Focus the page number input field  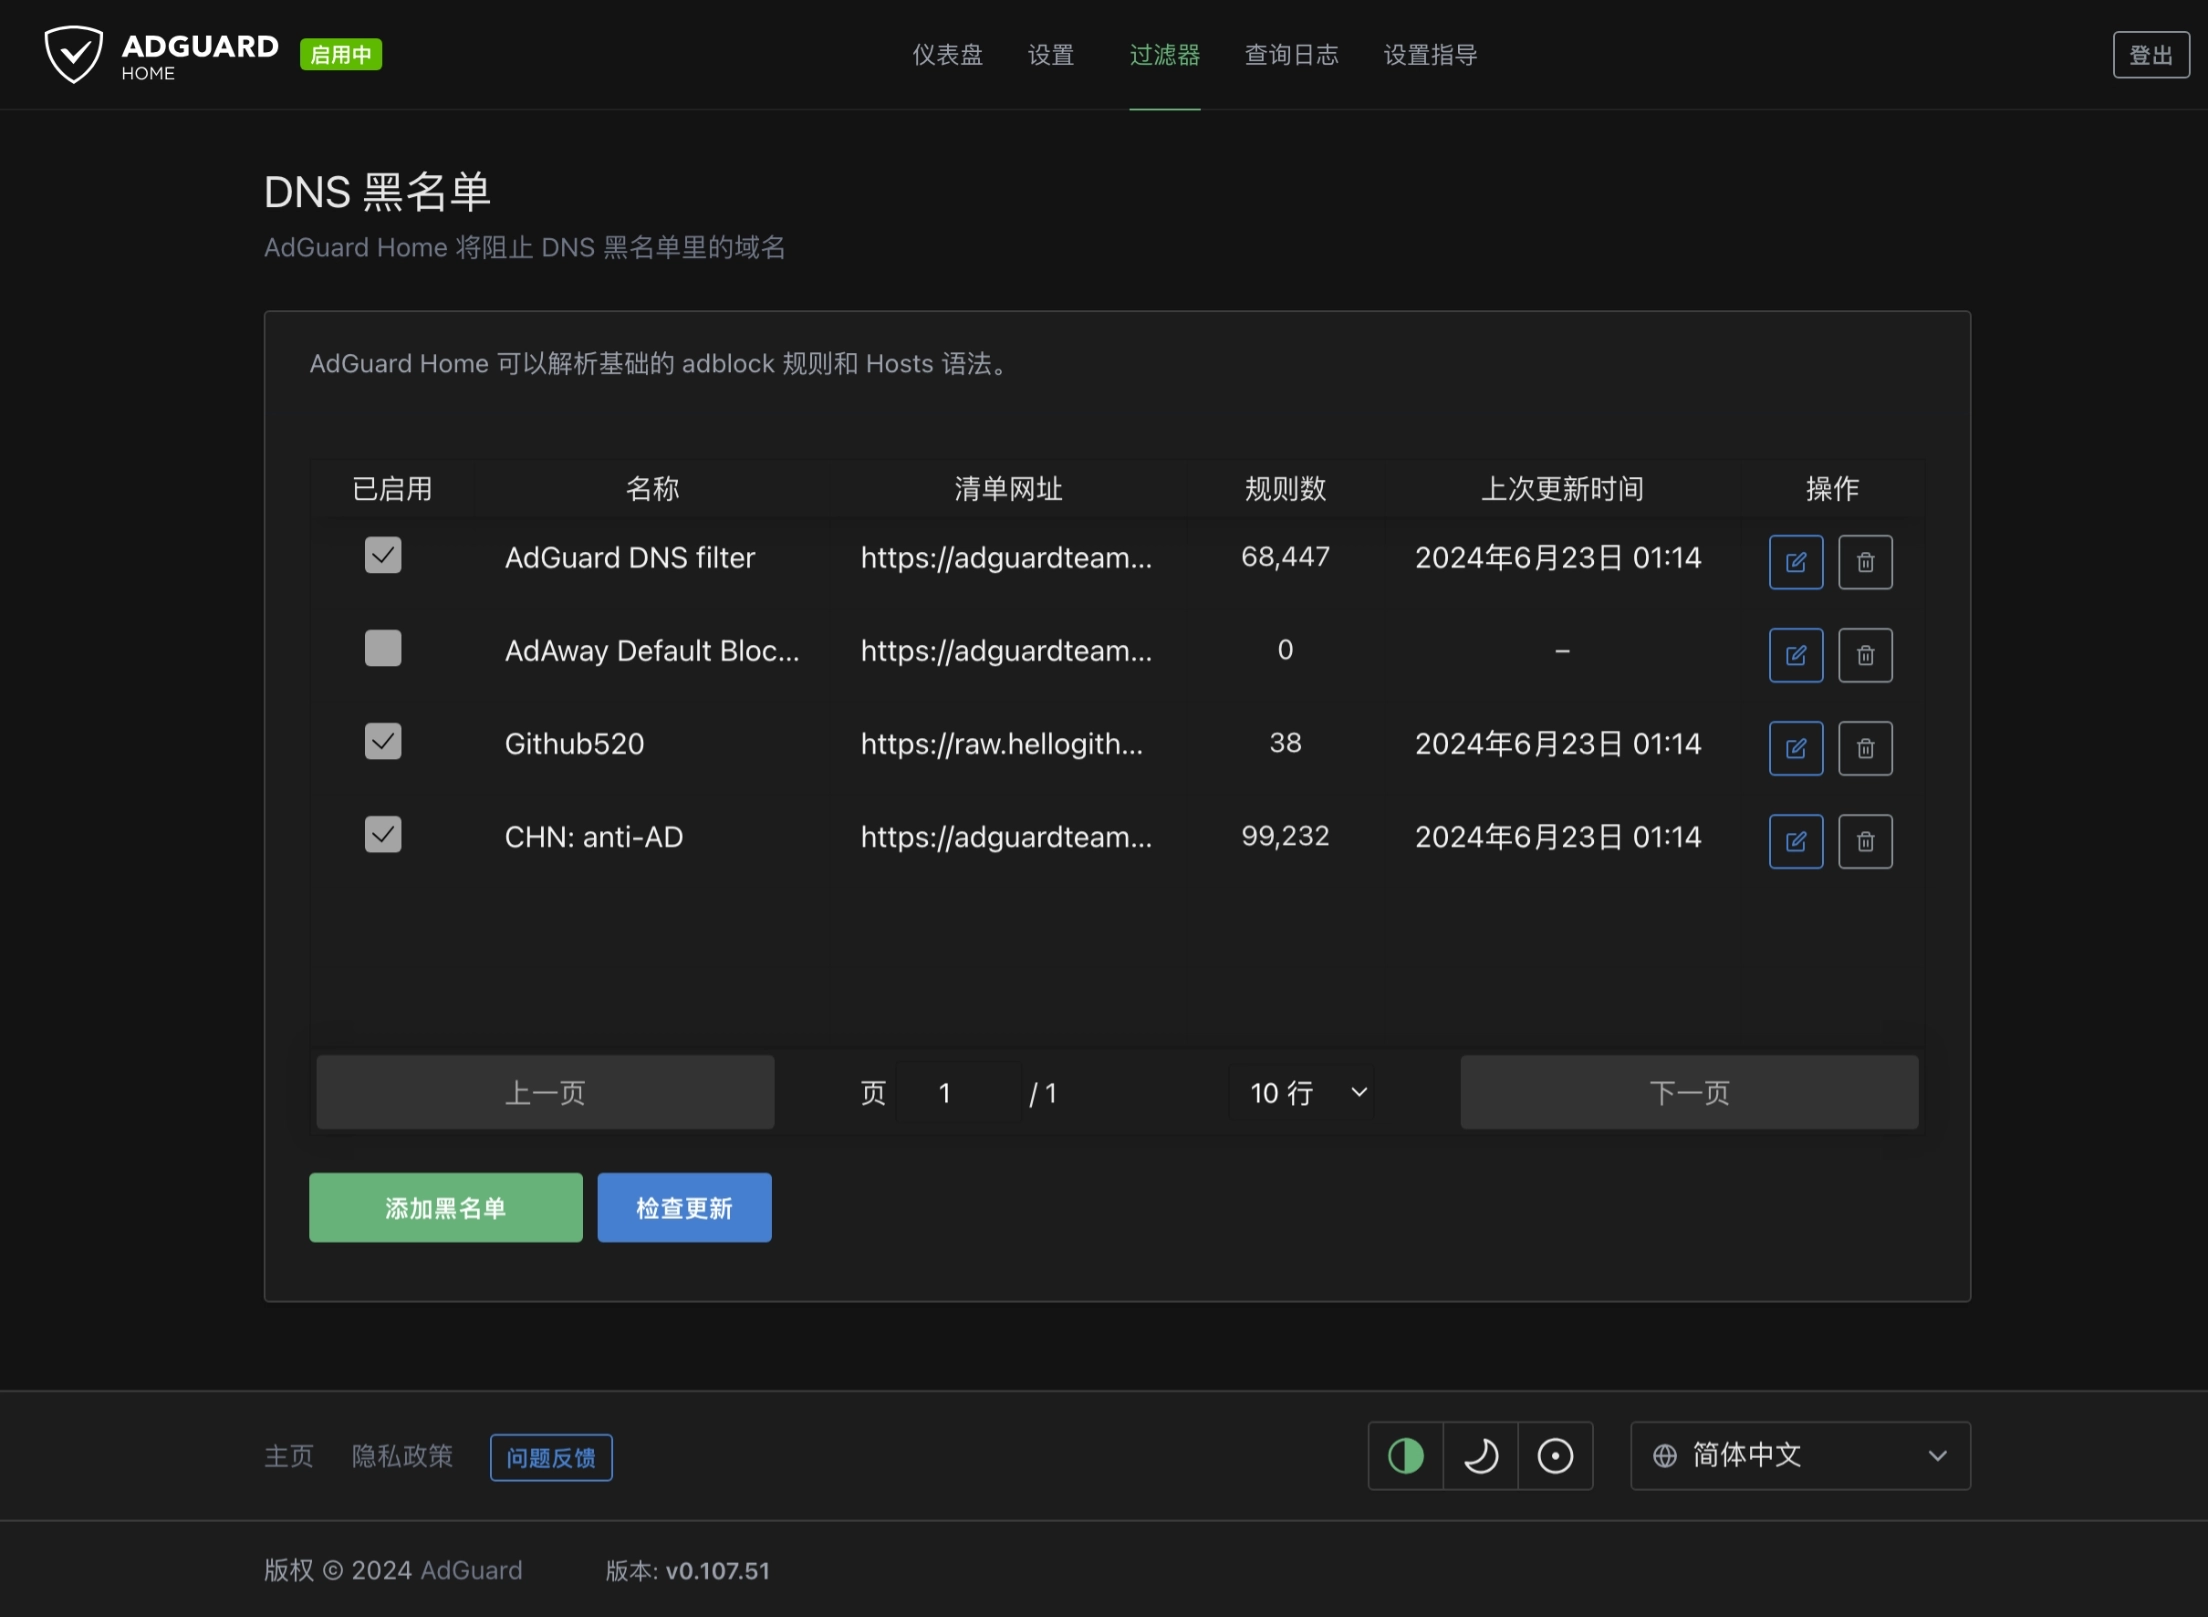[958, 1092]
